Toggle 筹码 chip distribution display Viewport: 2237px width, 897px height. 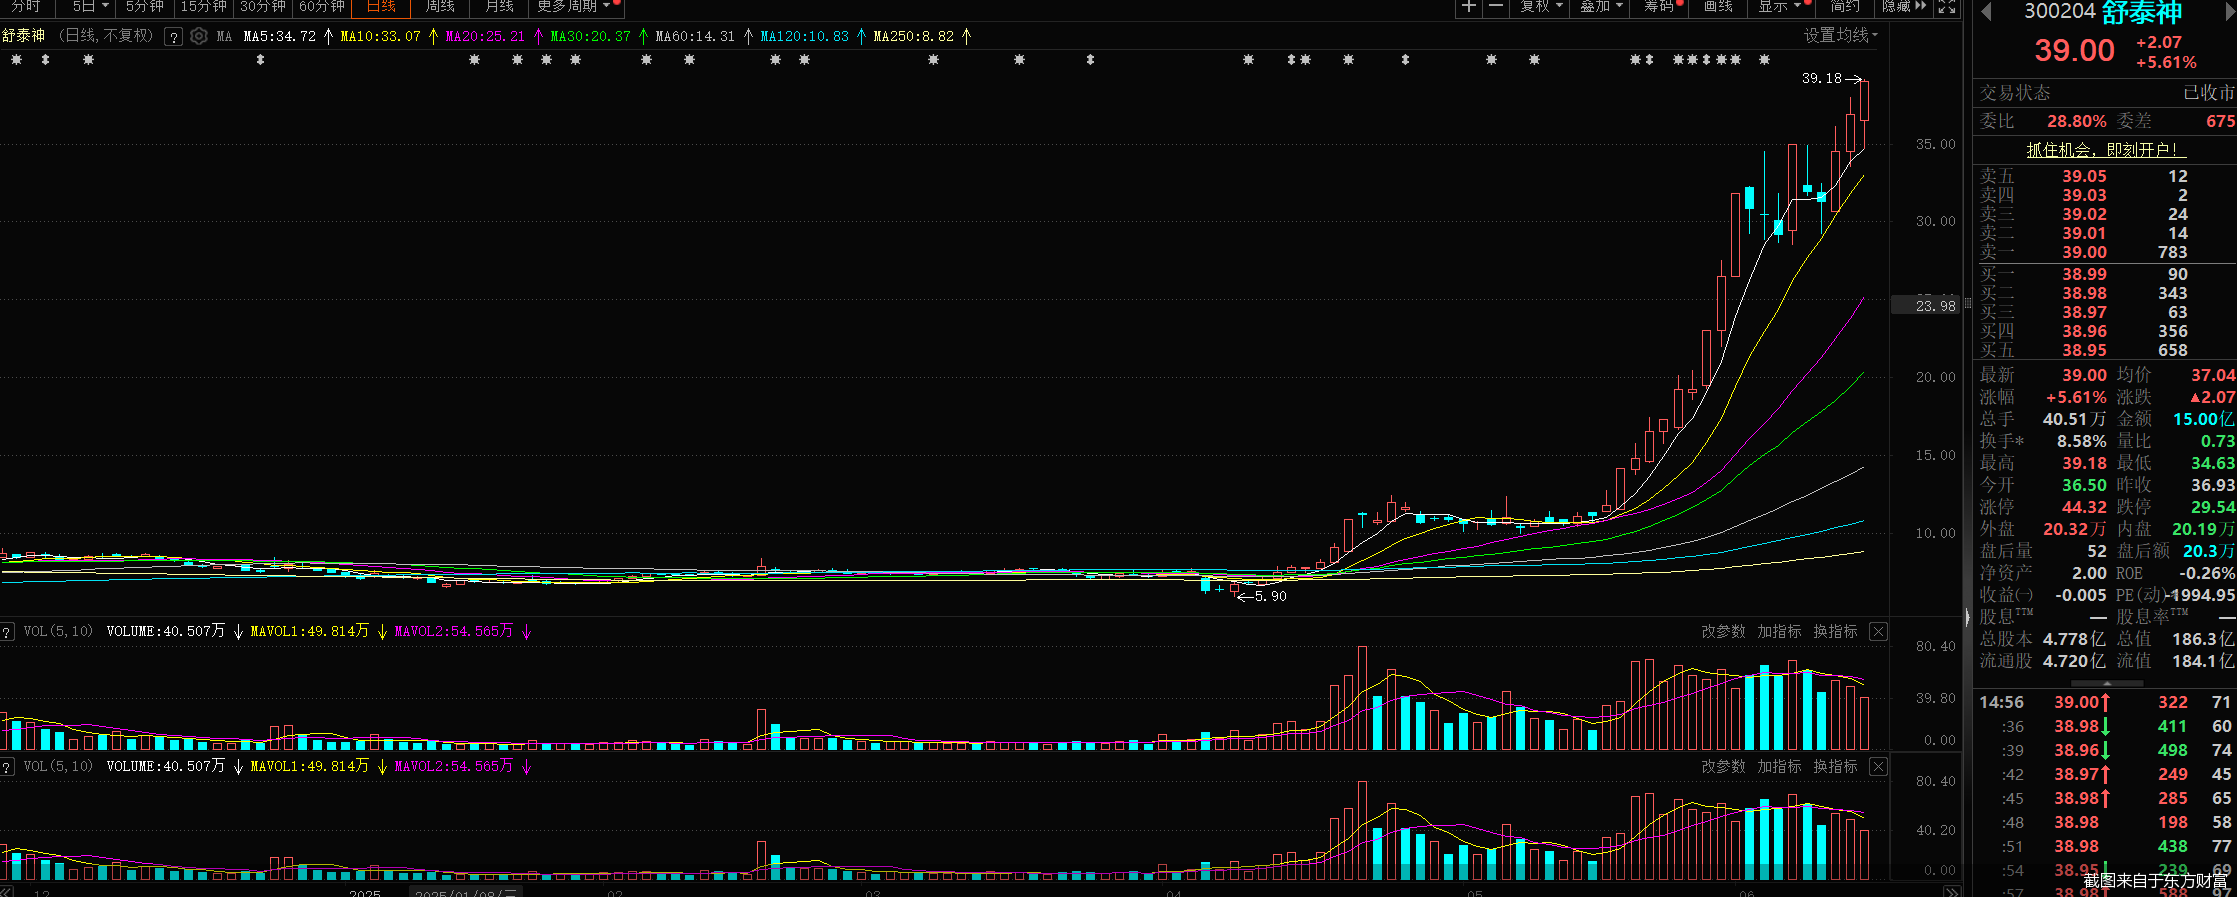pos(1660,7)
